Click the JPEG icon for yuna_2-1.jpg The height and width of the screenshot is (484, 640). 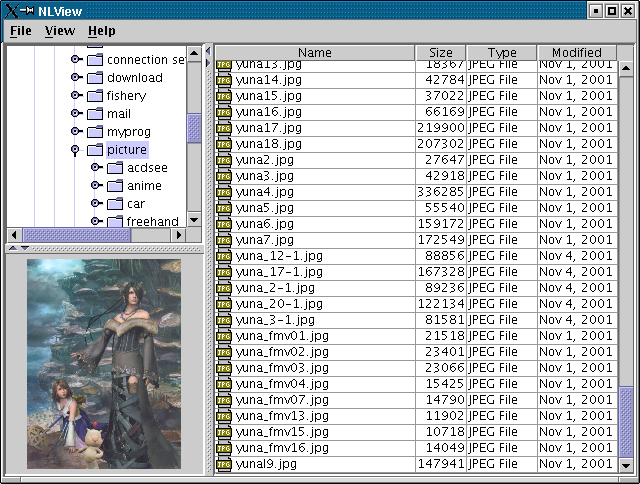point(224,288)
